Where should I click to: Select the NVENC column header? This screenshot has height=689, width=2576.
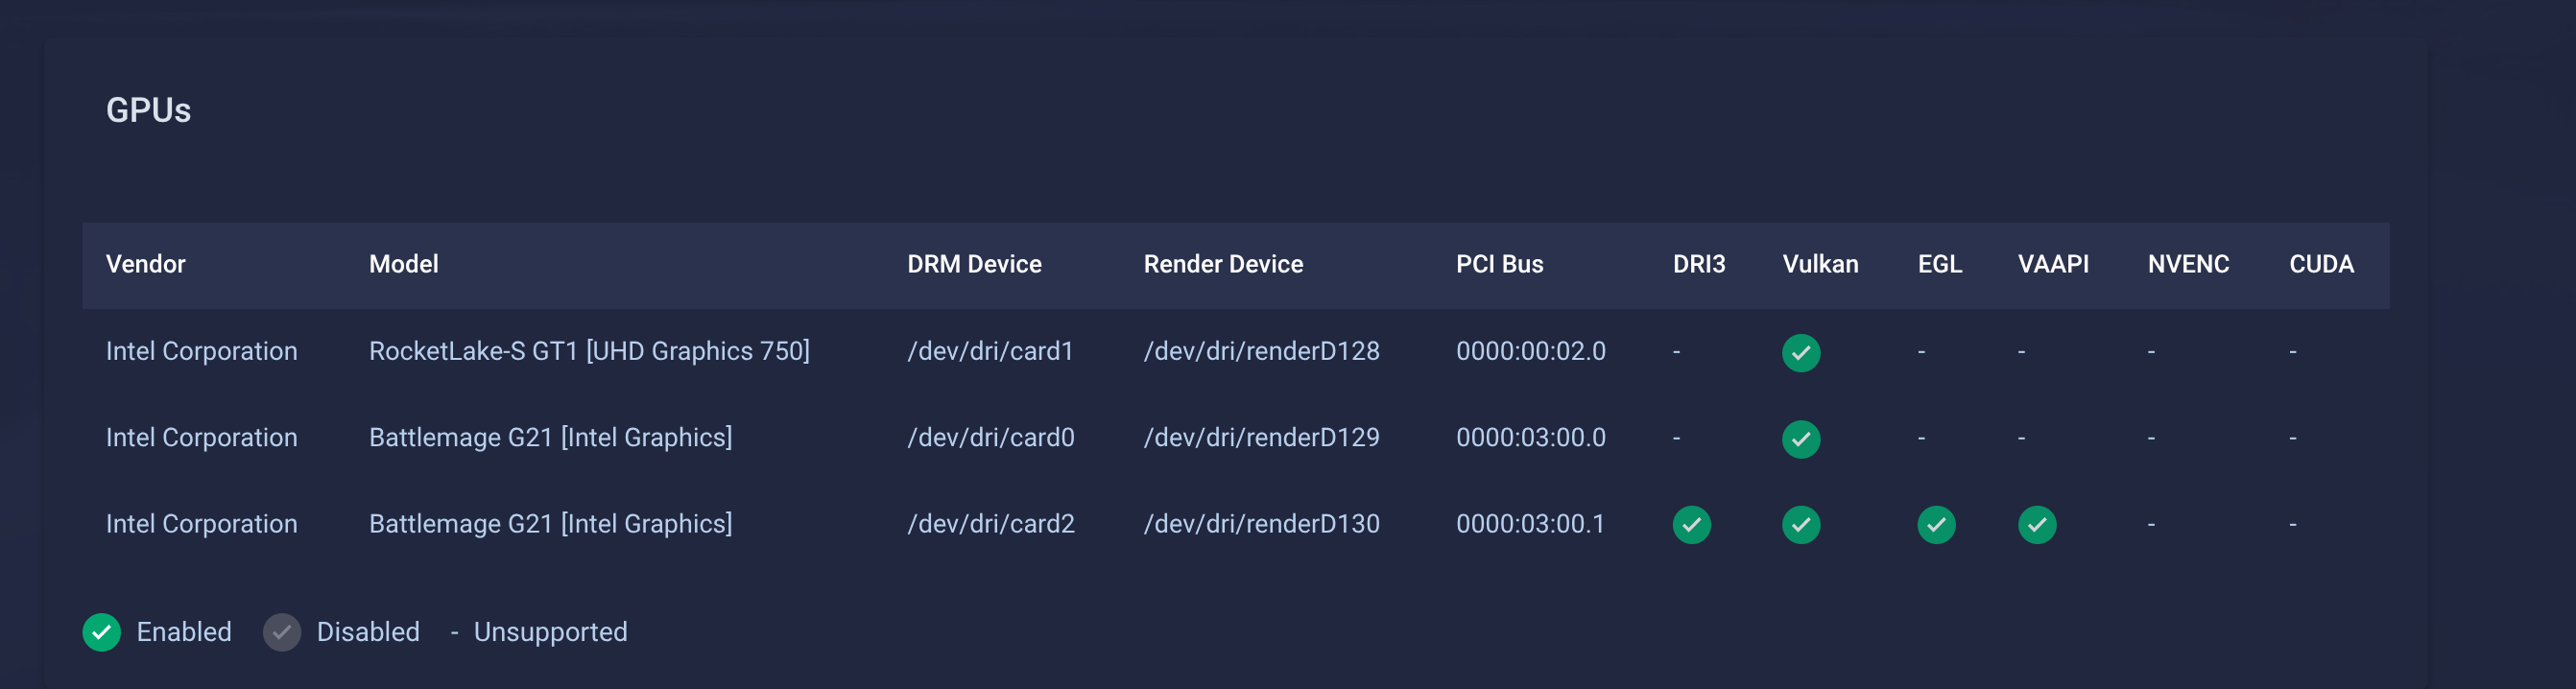pos(2188,264)
